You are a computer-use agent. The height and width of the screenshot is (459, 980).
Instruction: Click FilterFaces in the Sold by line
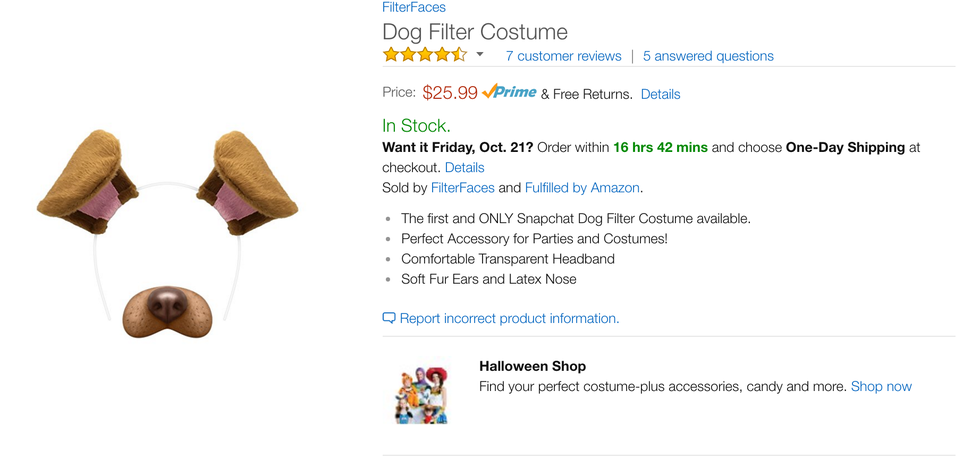tap(462, 187)
